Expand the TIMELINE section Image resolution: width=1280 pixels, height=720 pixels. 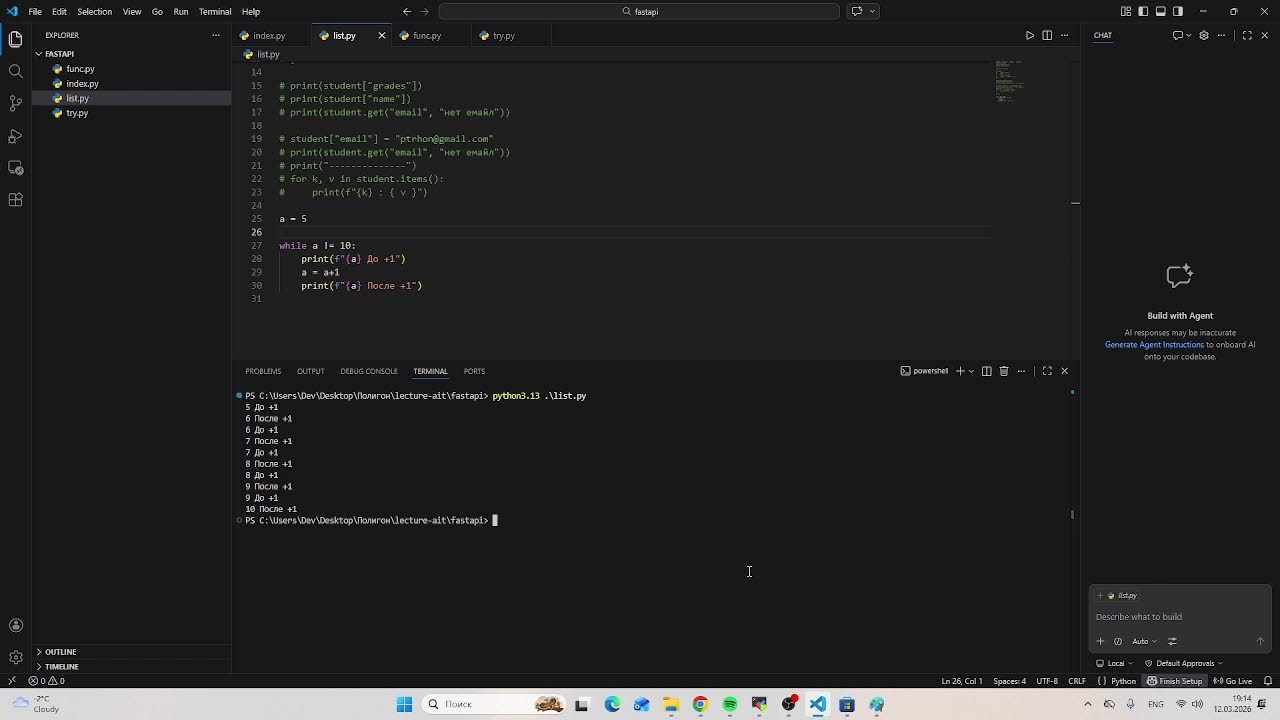click(x=61, y=666)
